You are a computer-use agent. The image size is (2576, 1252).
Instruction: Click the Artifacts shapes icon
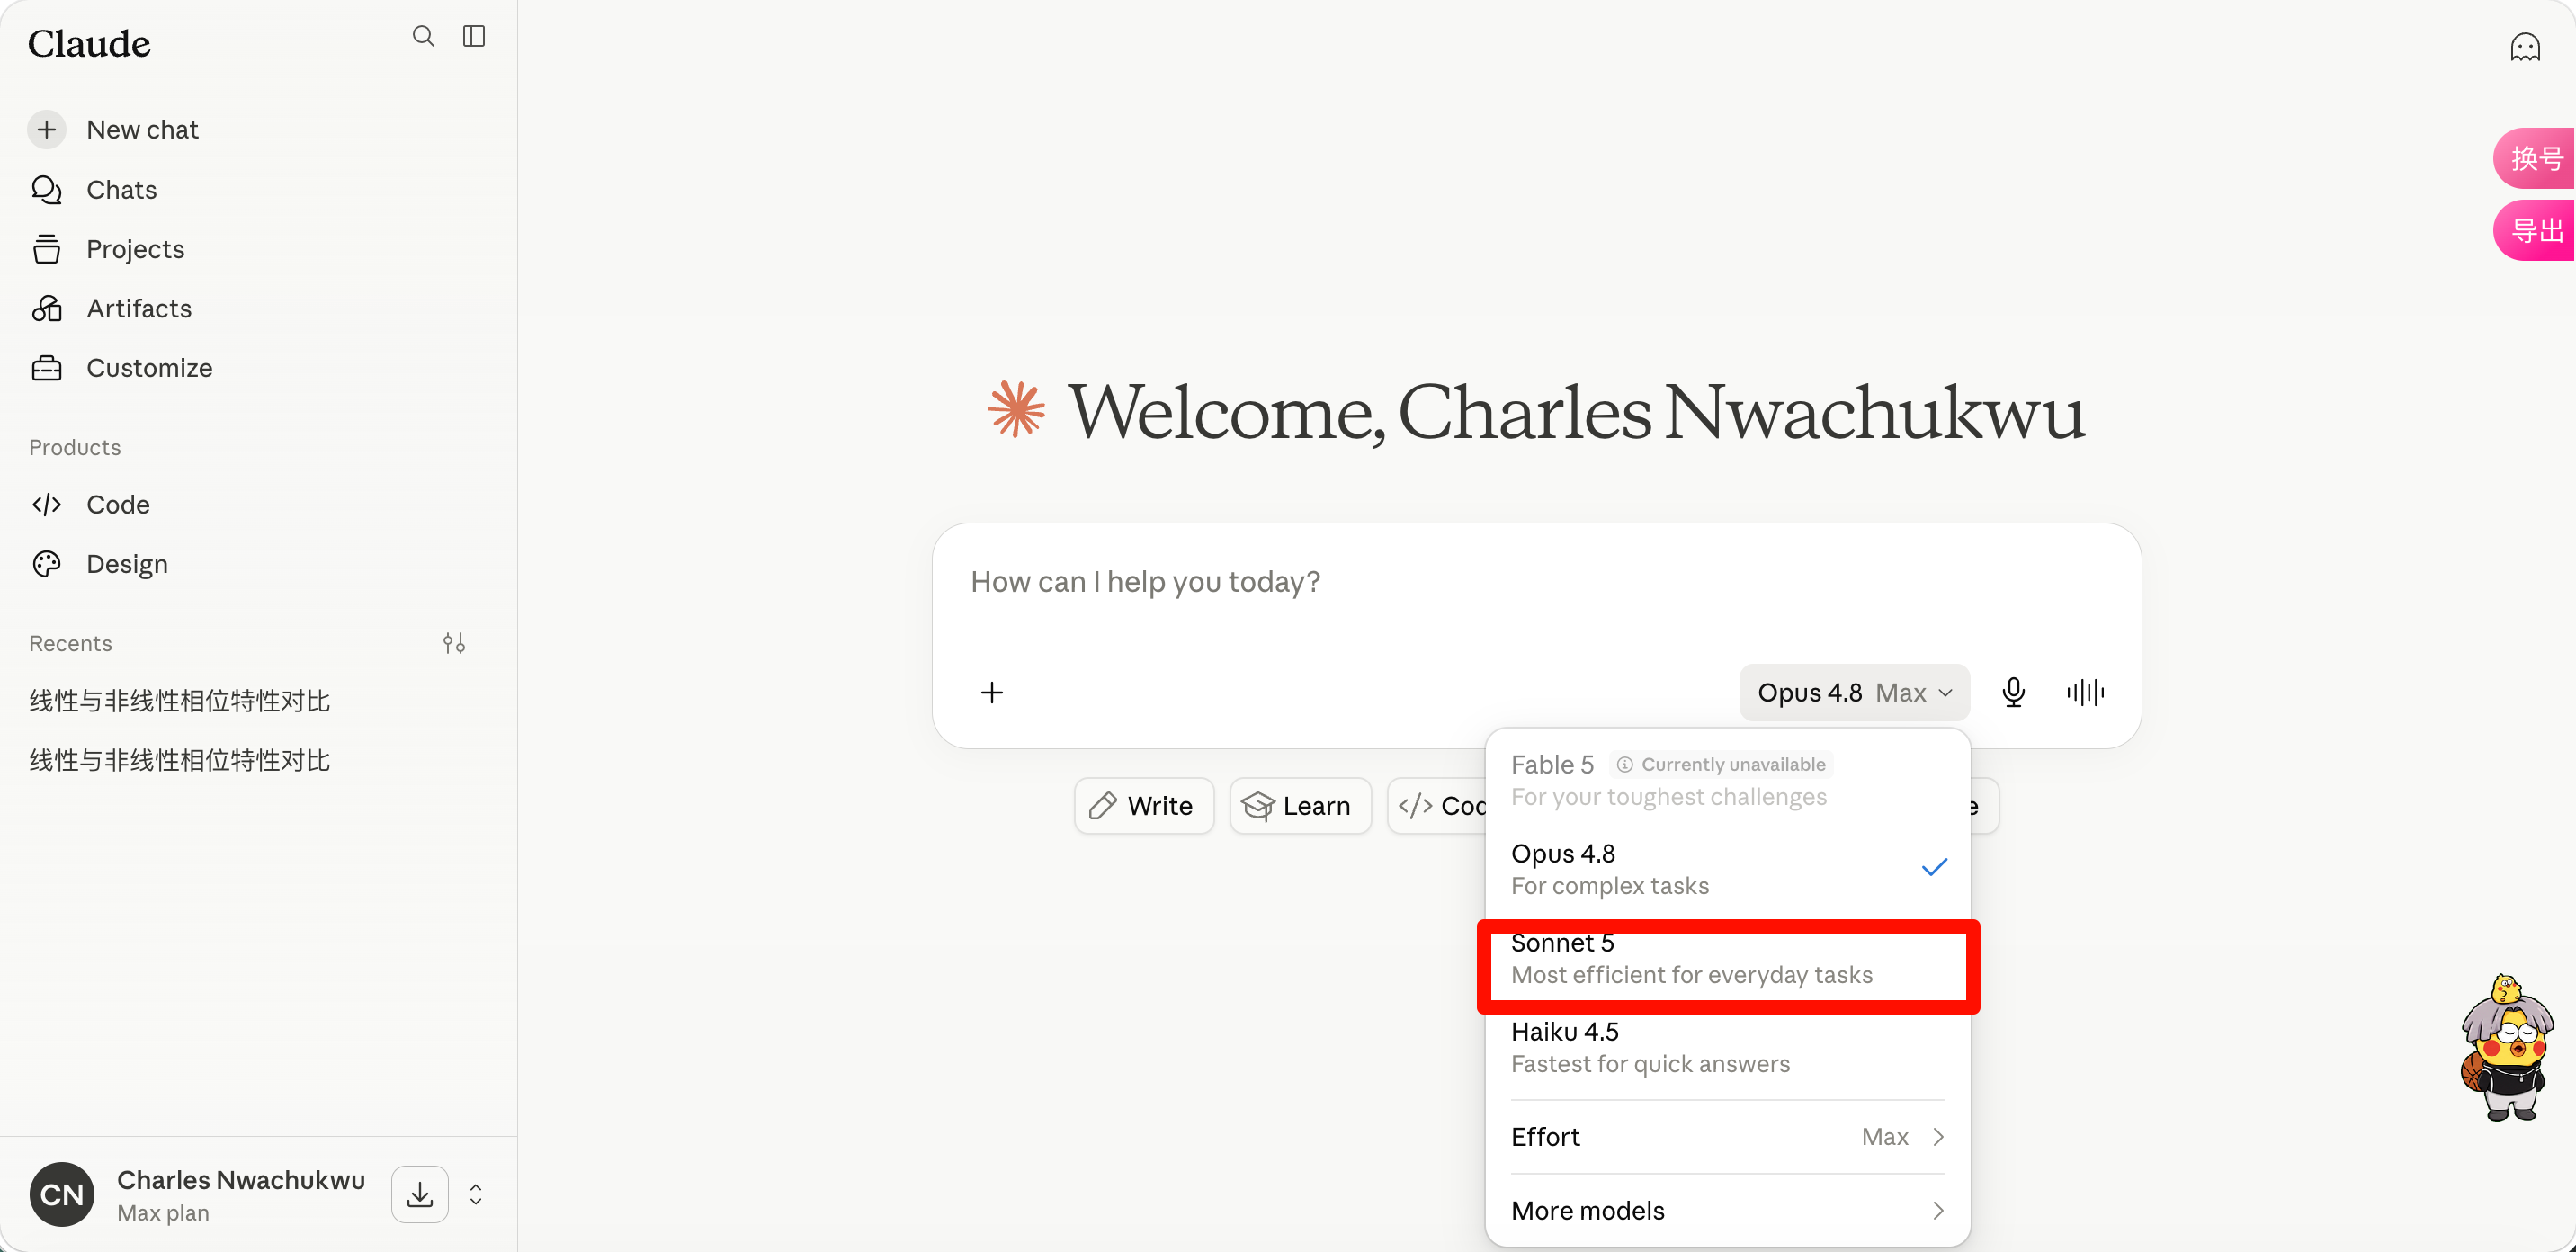[x=47, y=308]
